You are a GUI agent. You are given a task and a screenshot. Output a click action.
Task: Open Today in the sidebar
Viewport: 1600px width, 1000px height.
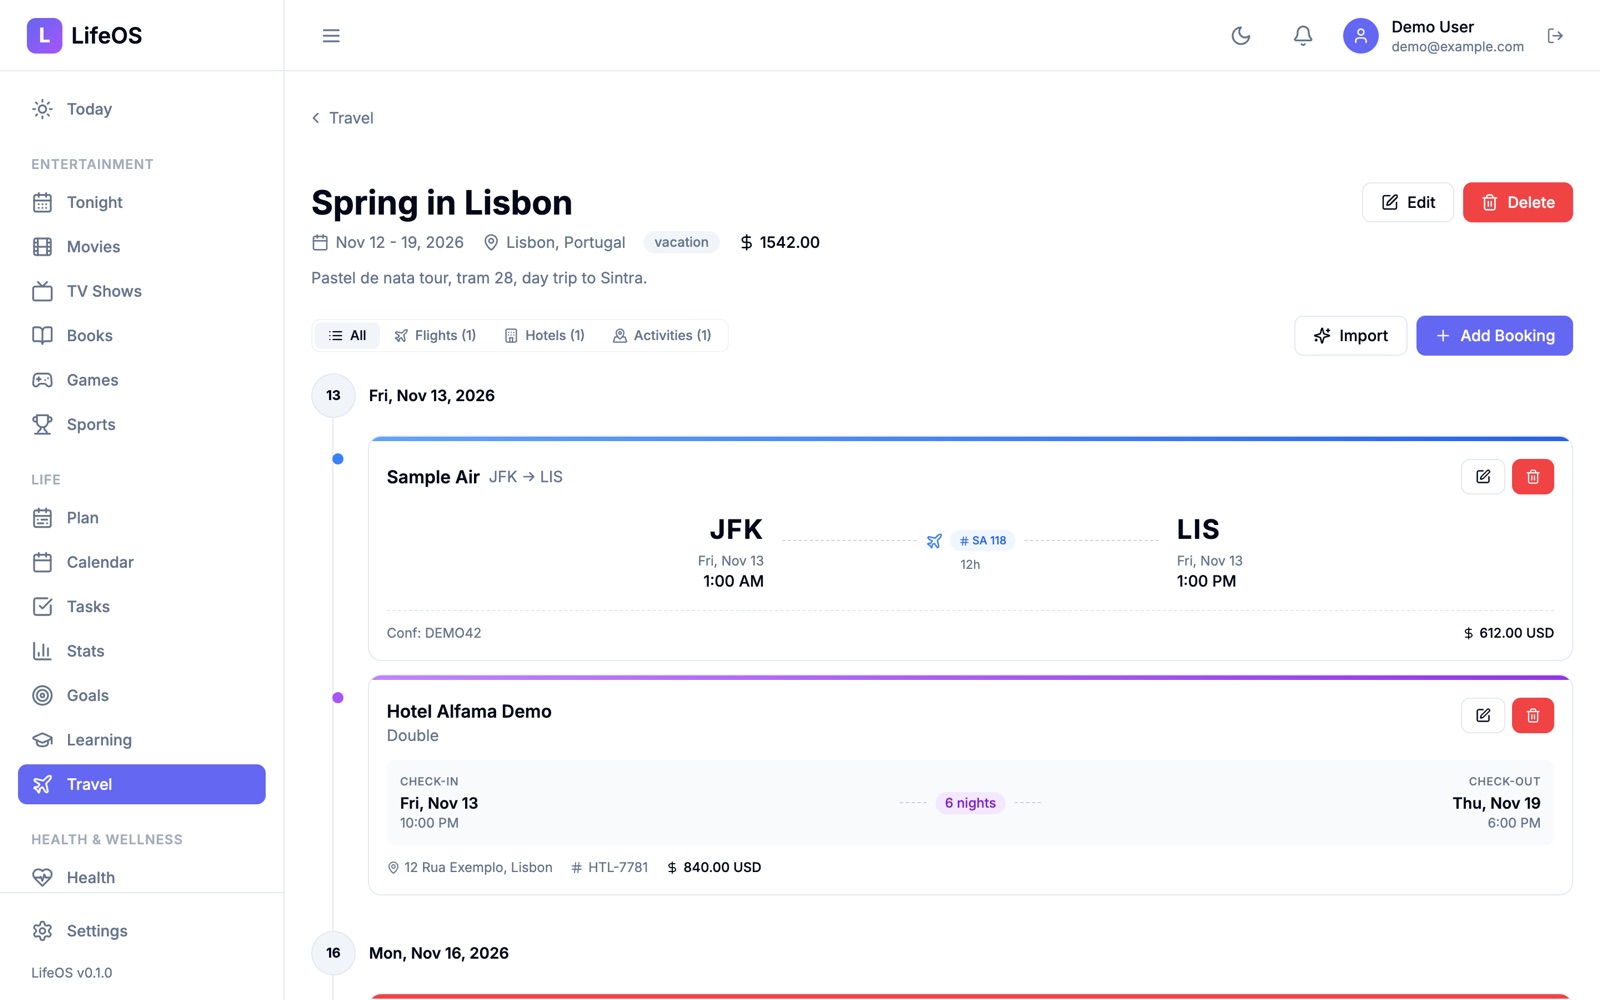(142, 109)
